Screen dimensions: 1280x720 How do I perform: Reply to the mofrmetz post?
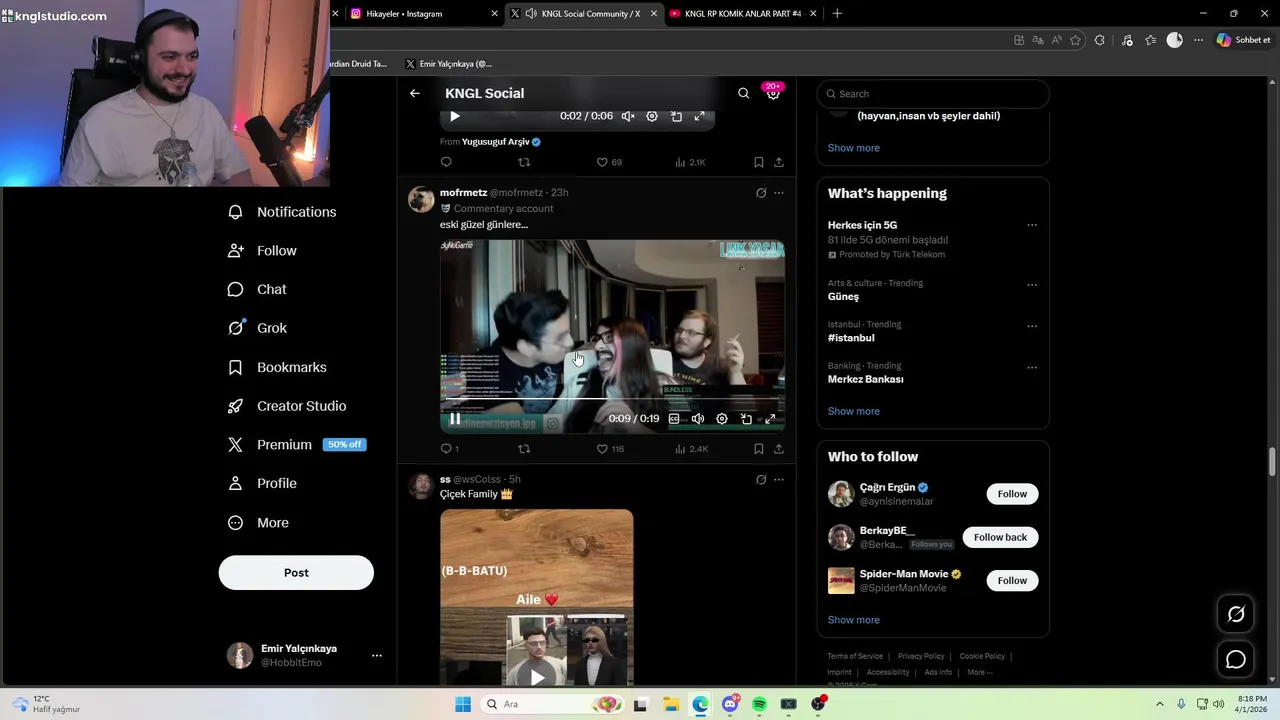coord(446,449)
